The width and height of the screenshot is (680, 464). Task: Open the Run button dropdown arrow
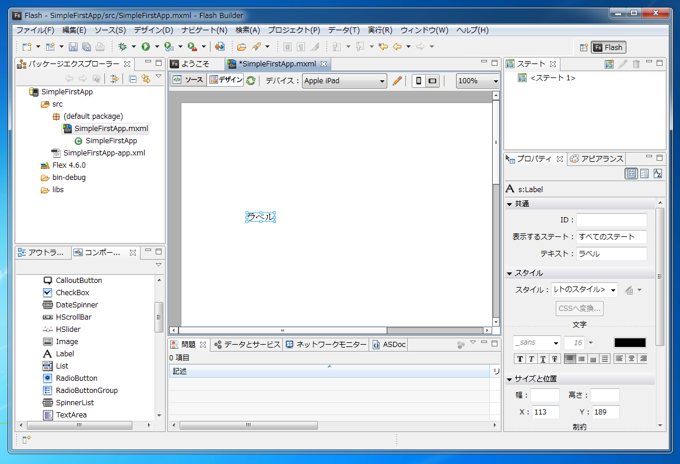tap(157, 46)
